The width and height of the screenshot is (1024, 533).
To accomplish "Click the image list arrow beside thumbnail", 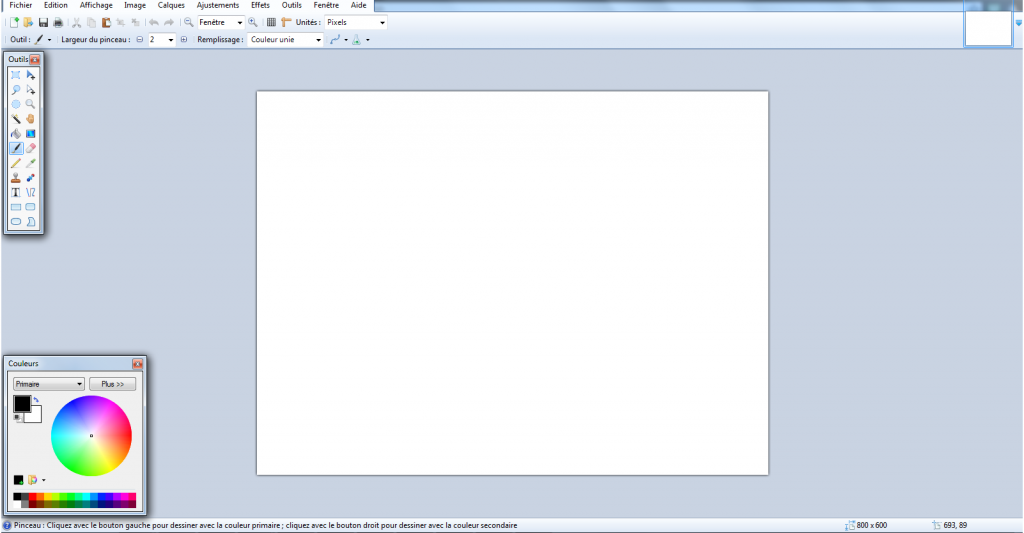I will tap(1018, 23).
